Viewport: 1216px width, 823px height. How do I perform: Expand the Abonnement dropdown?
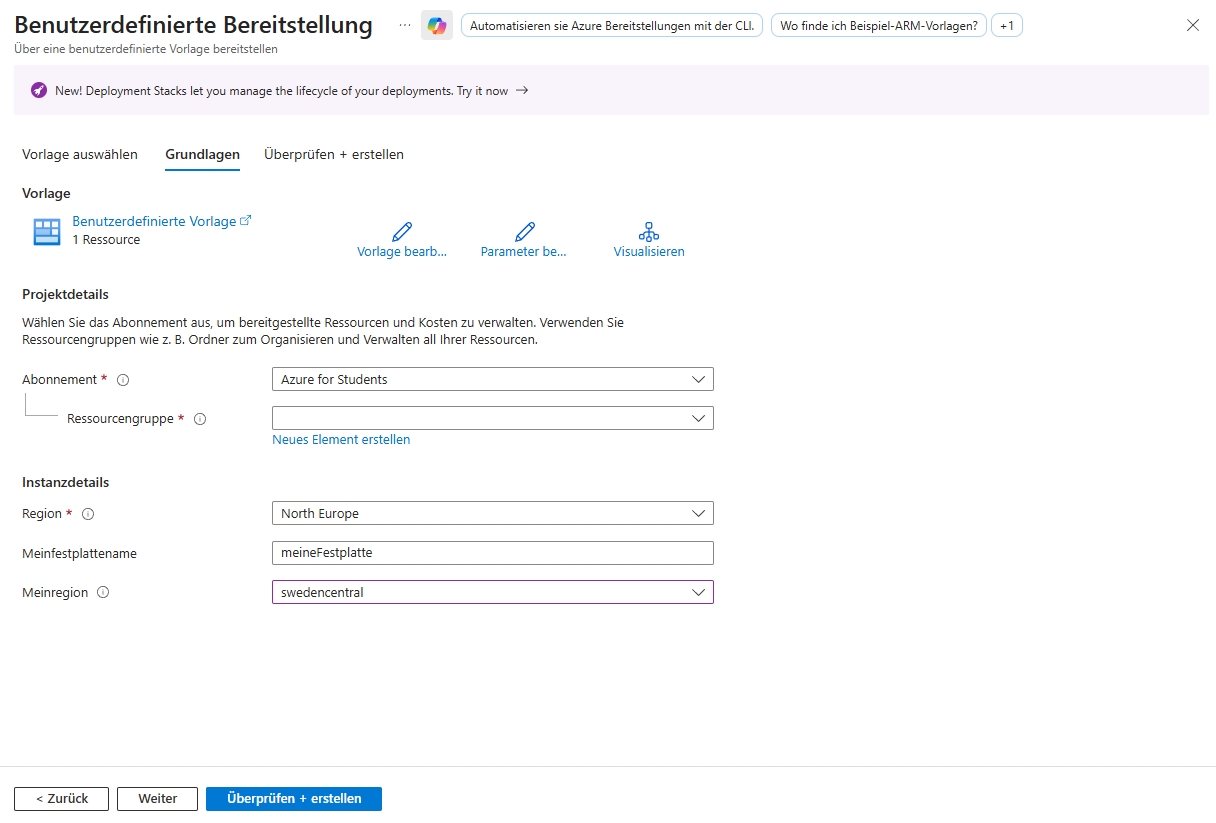492,380
